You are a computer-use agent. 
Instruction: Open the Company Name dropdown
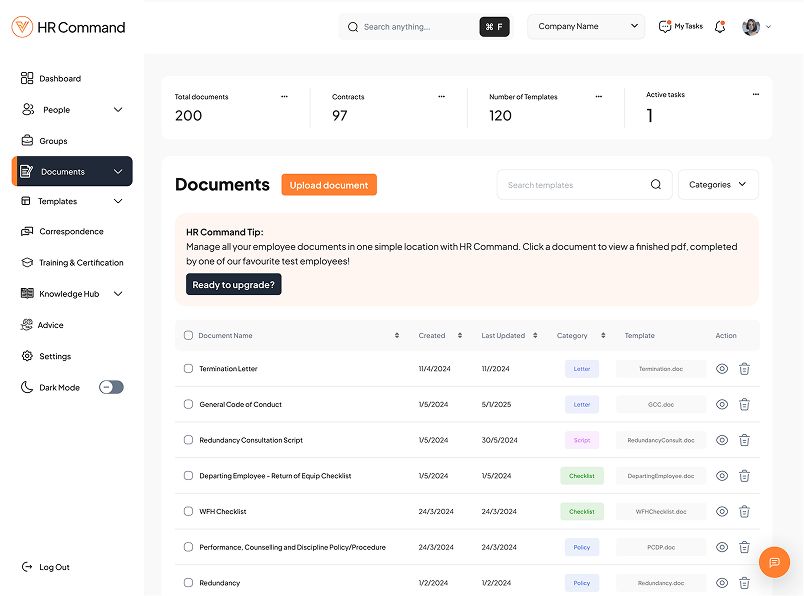(x=586, y=27)
